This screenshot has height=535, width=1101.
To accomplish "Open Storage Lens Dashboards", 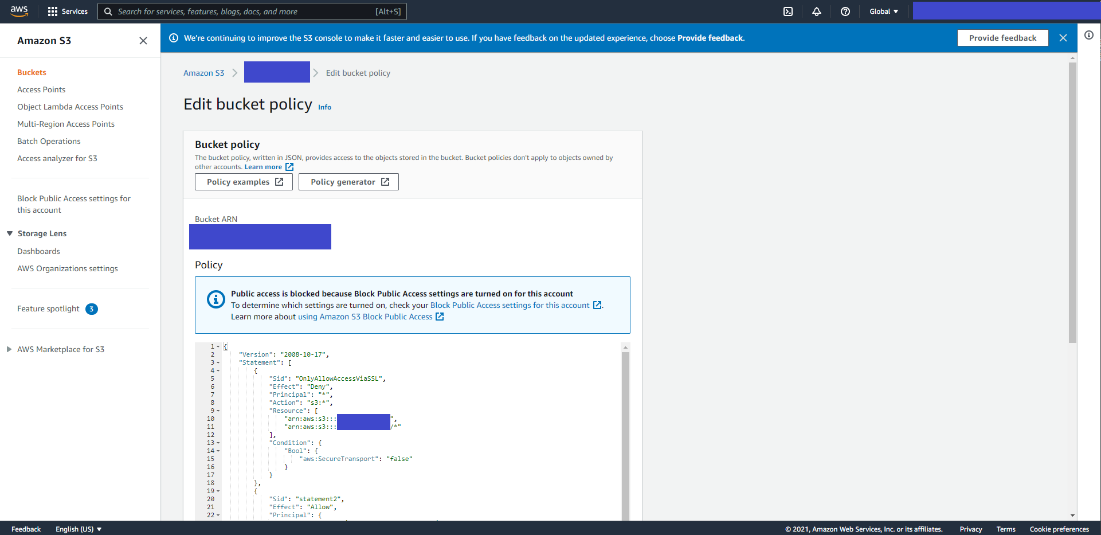I will 39,251.
